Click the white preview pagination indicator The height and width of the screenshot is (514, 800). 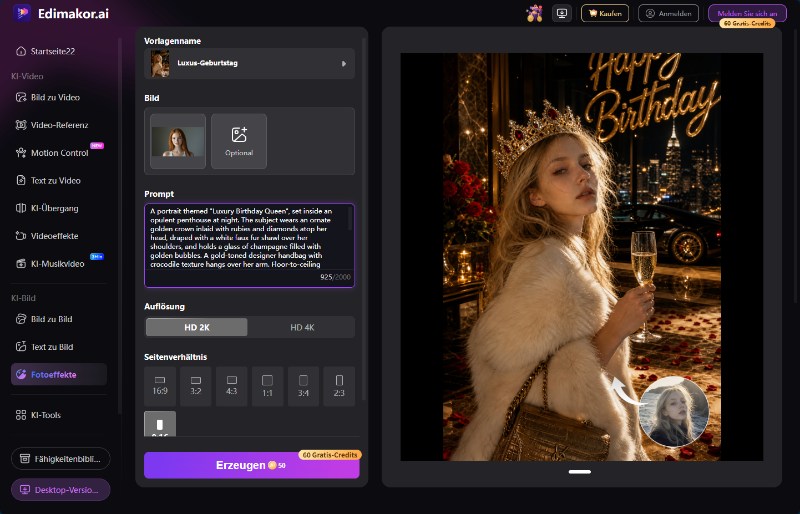point(580,472)
